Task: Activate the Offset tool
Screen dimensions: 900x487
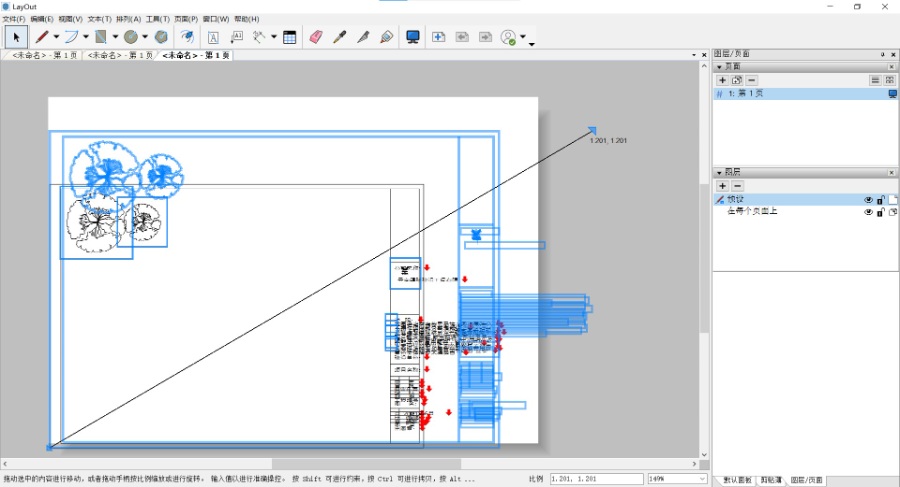Action: click(187, 37)
